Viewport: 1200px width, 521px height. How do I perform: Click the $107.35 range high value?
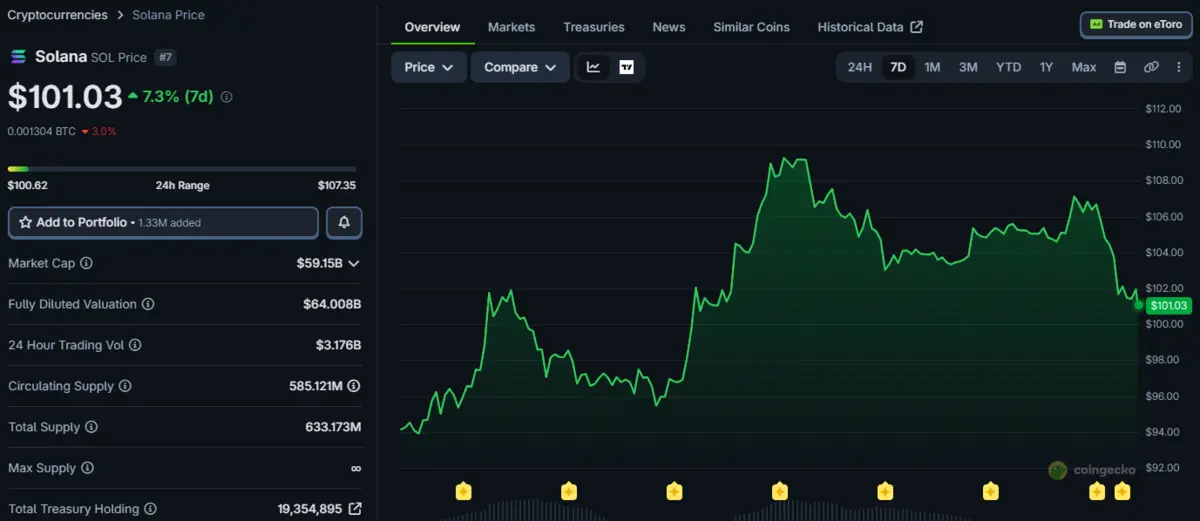pyautogui.click(x=337, y=185)
